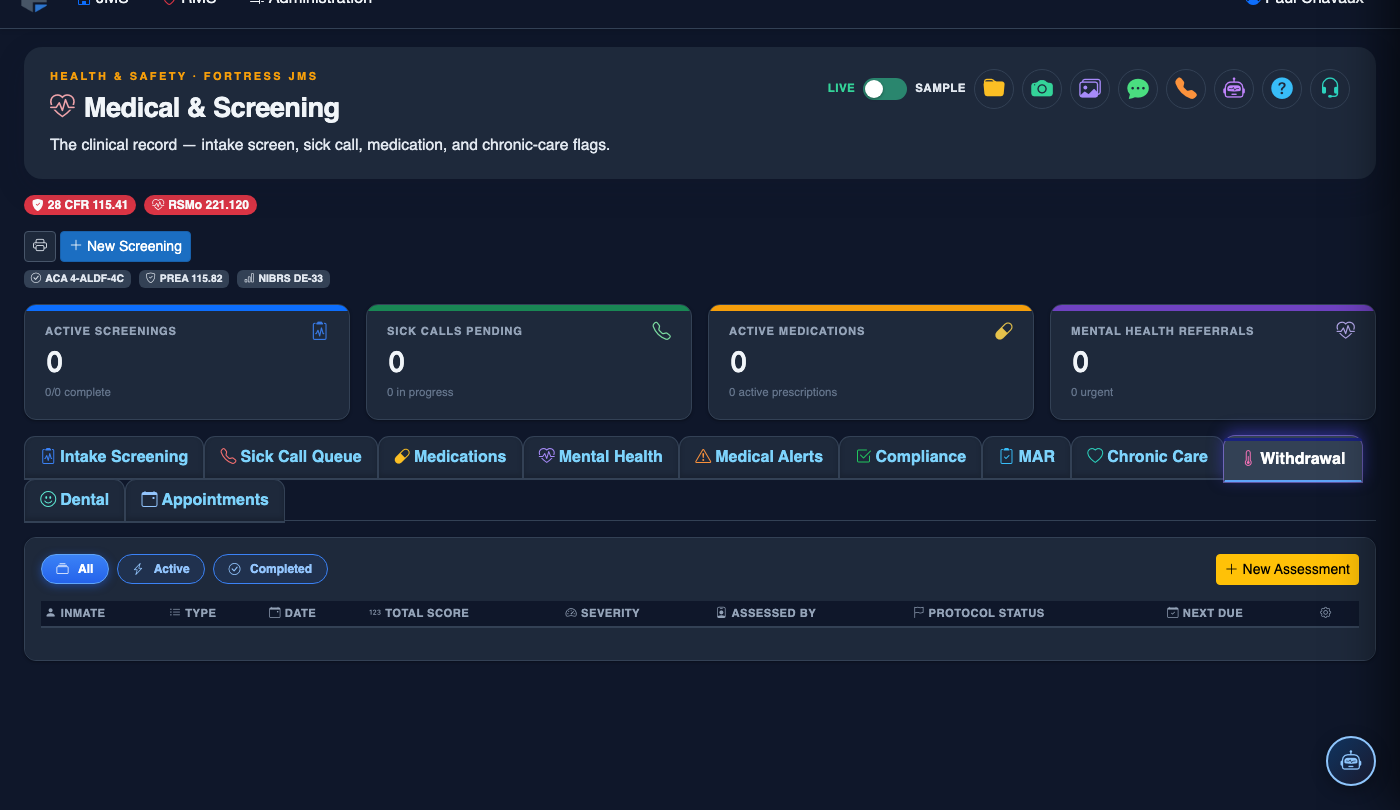Select the Withdrawal tab
The height and width of the screenshot is (810, 1400).
point(1293,459)
